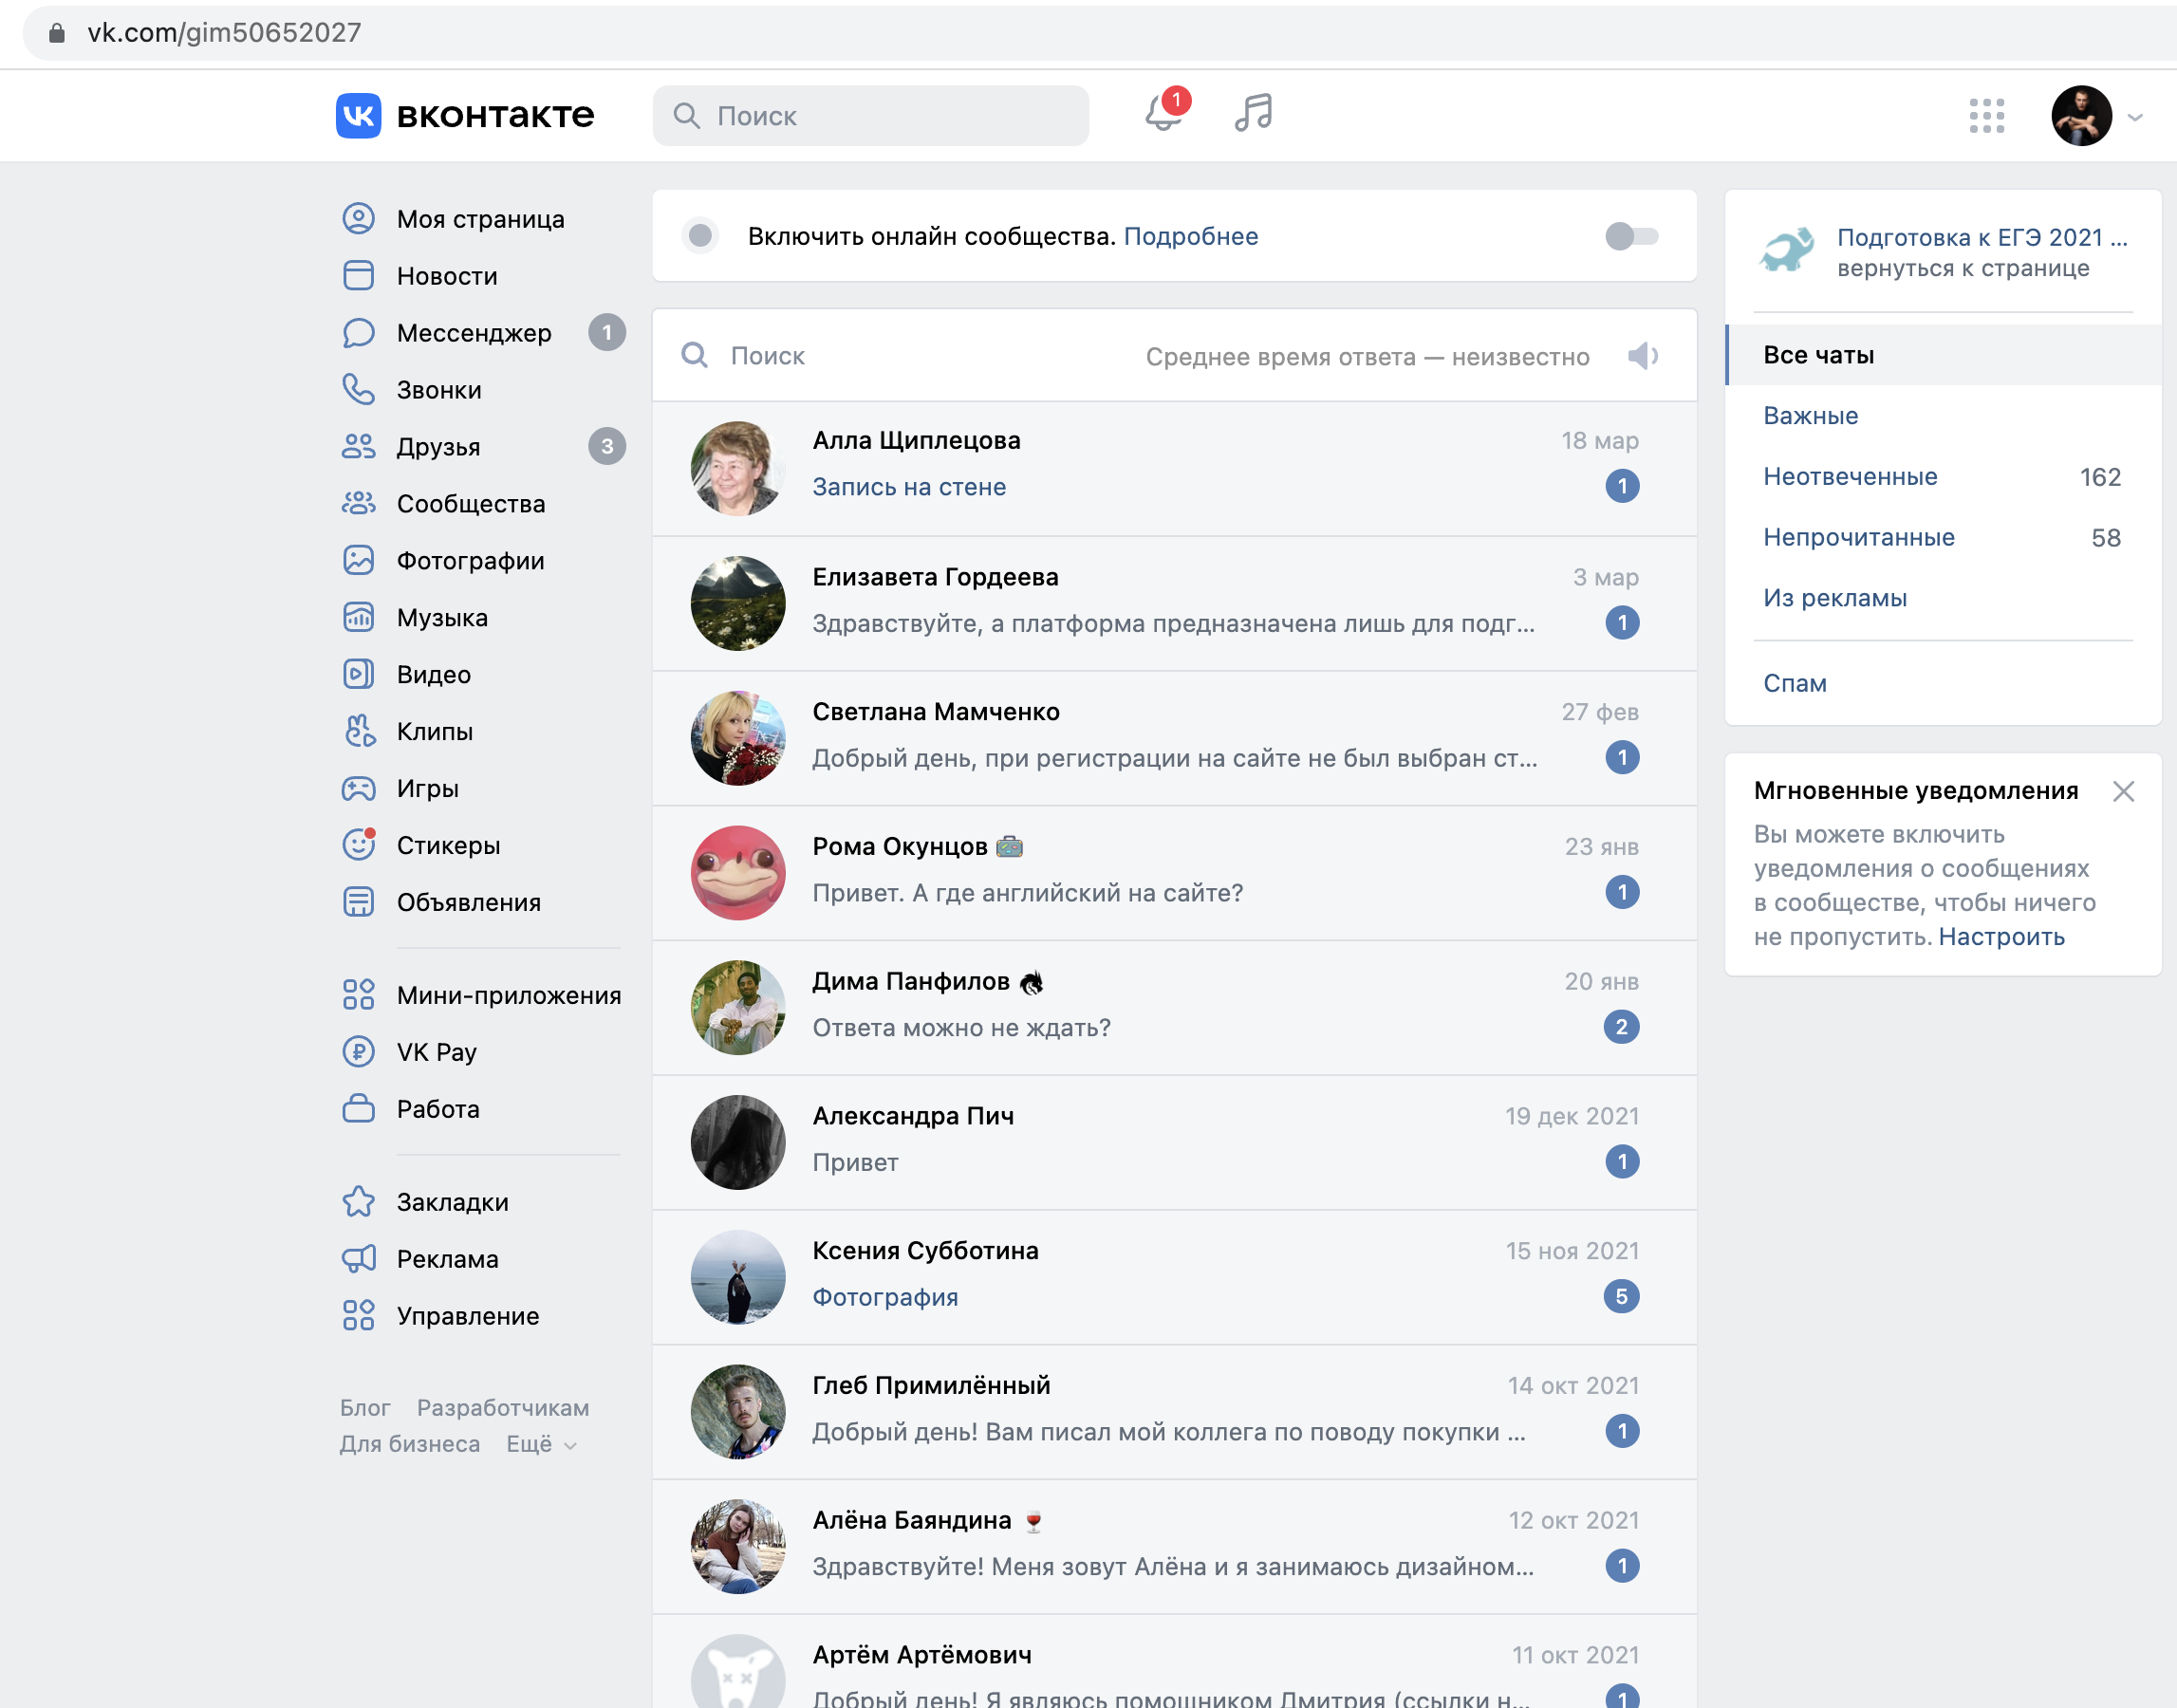The width and height of the screenshot is (2177, 1708).
Task: Click the chat list Поиск field
Action: 900,356
